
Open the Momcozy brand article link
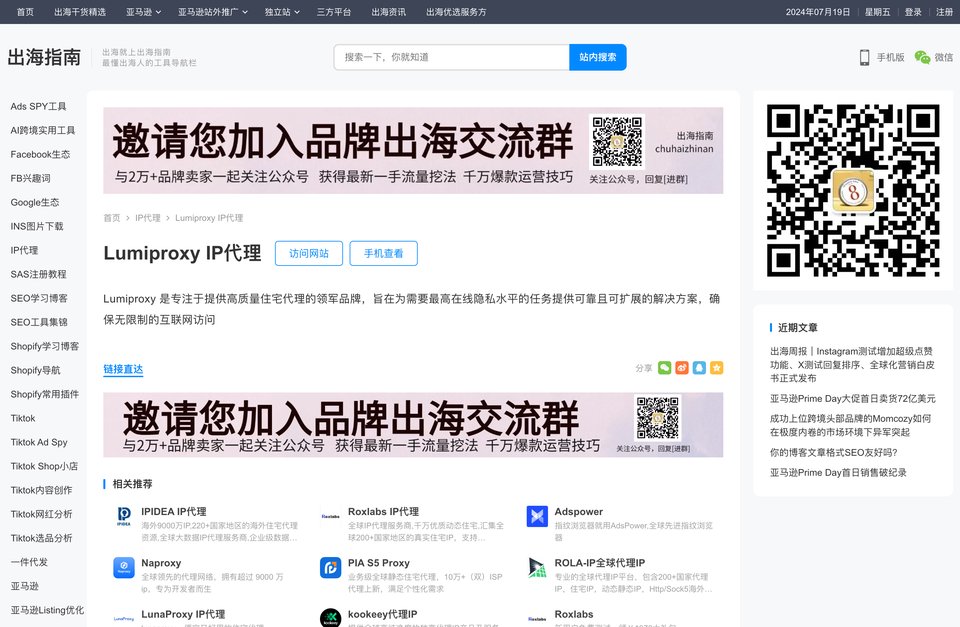click(x=850, y=425)
